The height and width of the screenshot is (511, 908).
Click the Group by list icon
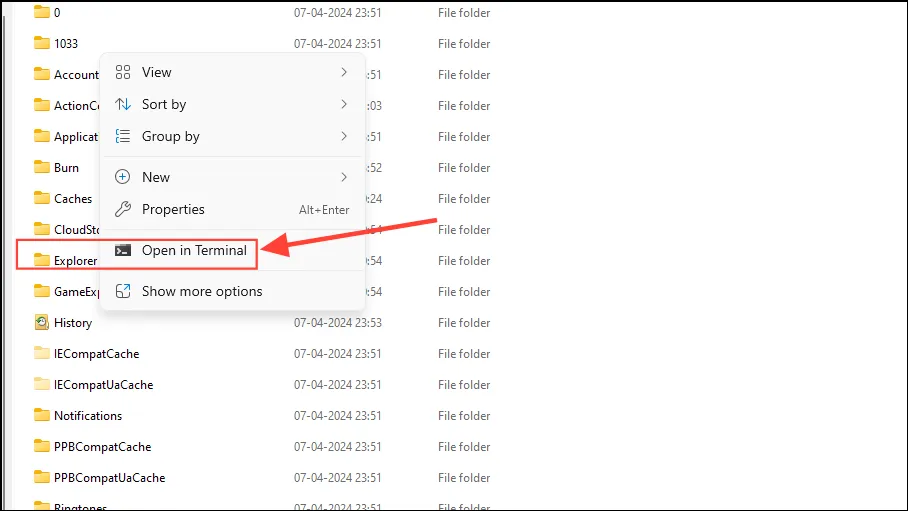pos(123,136)
